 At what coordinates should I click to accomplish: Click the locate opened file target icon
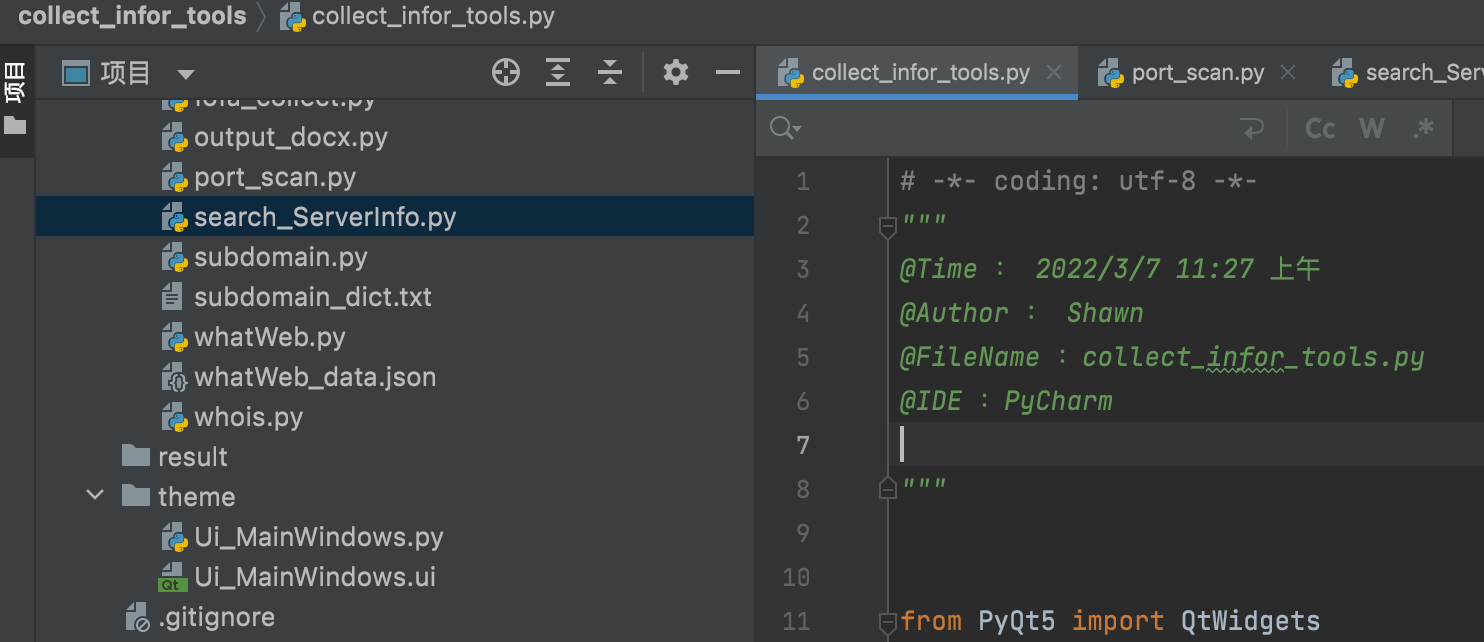[x=506, y=72]
